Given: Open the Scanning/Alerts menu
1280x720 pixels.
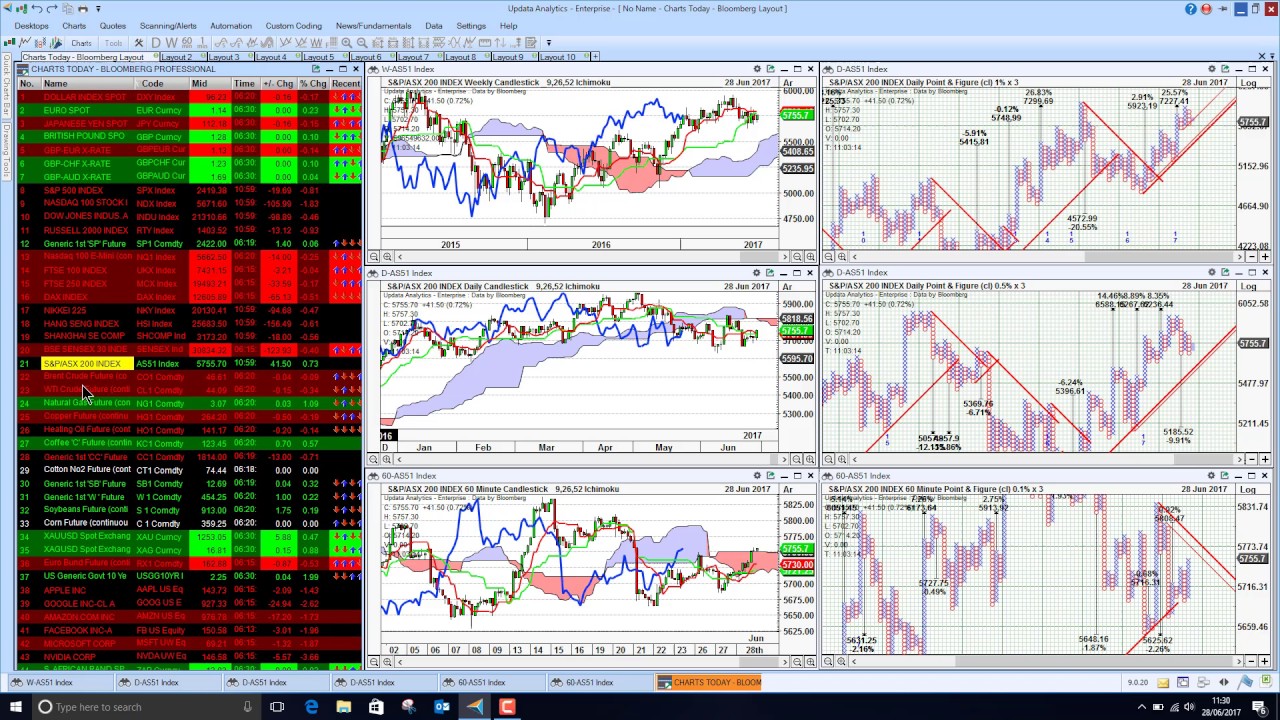Looking at the screenshot, I should coord(168,26).
